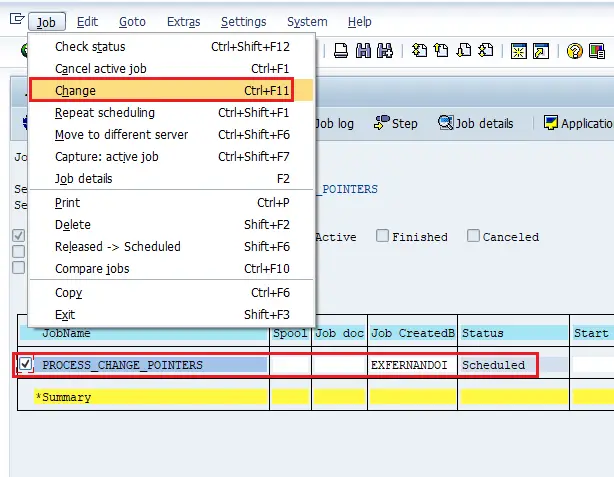Open the Help menu

(359, 22)
